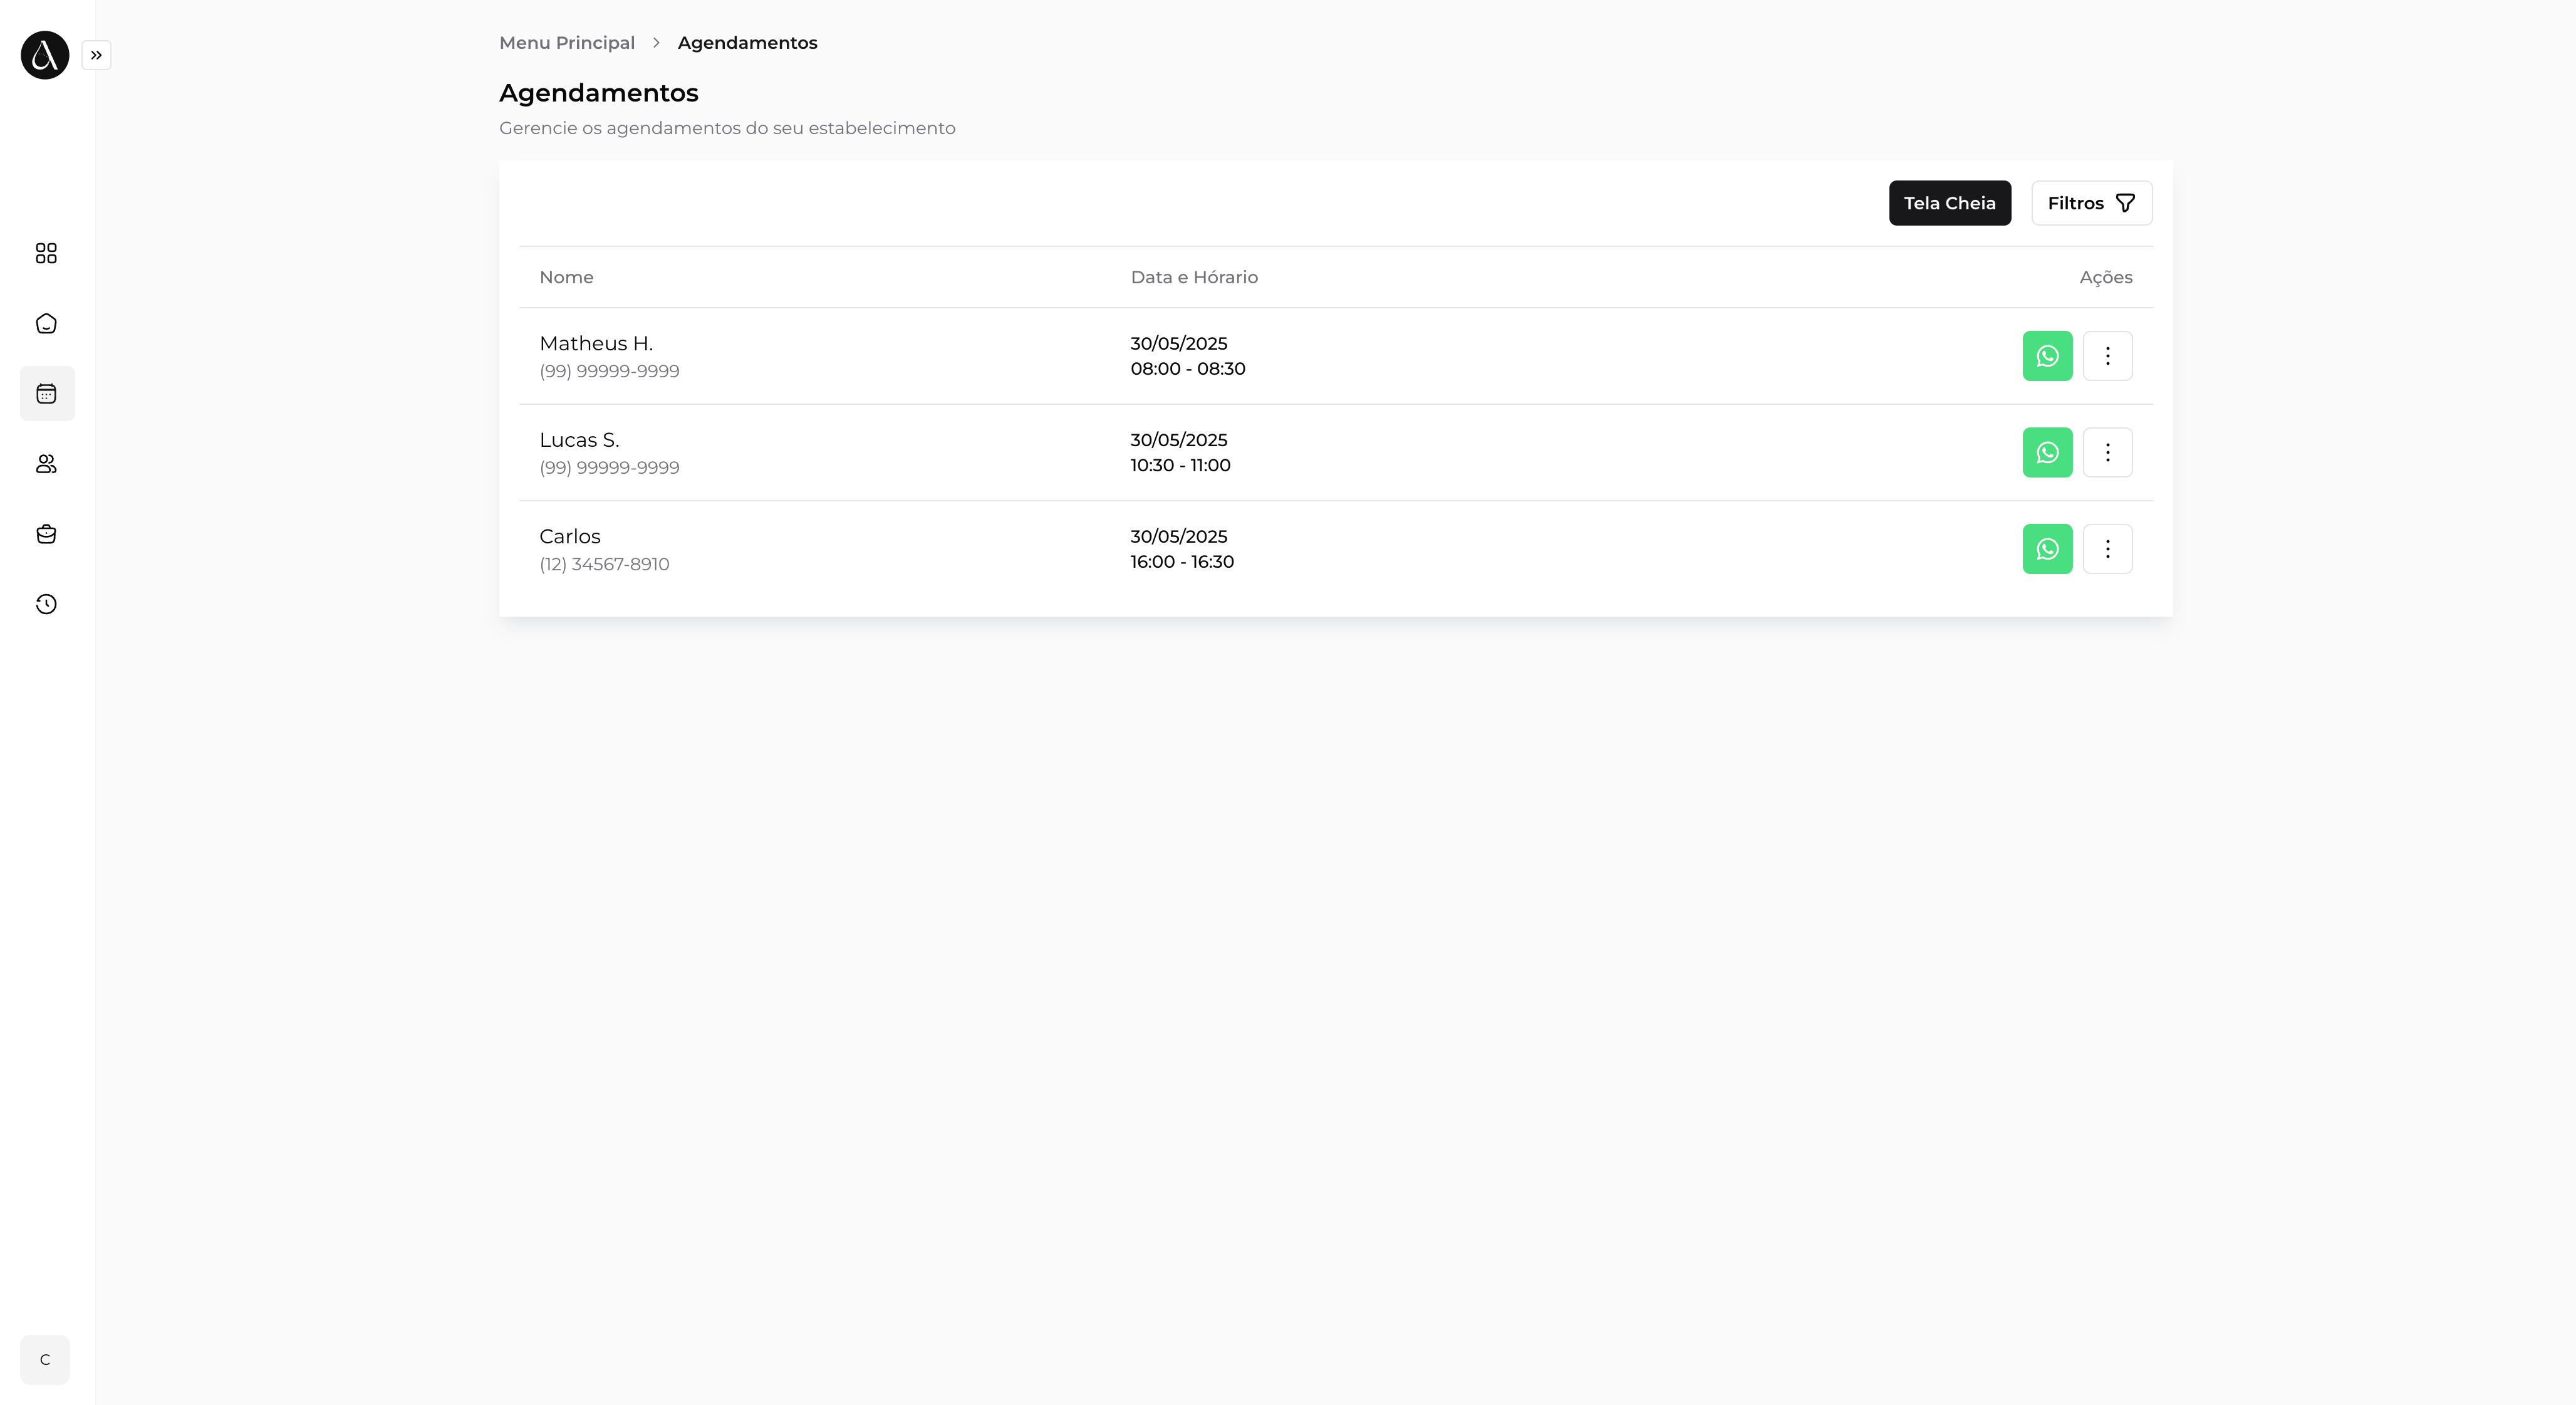
Task: Click the face icon in the sidebar
Action: (46, 323)
